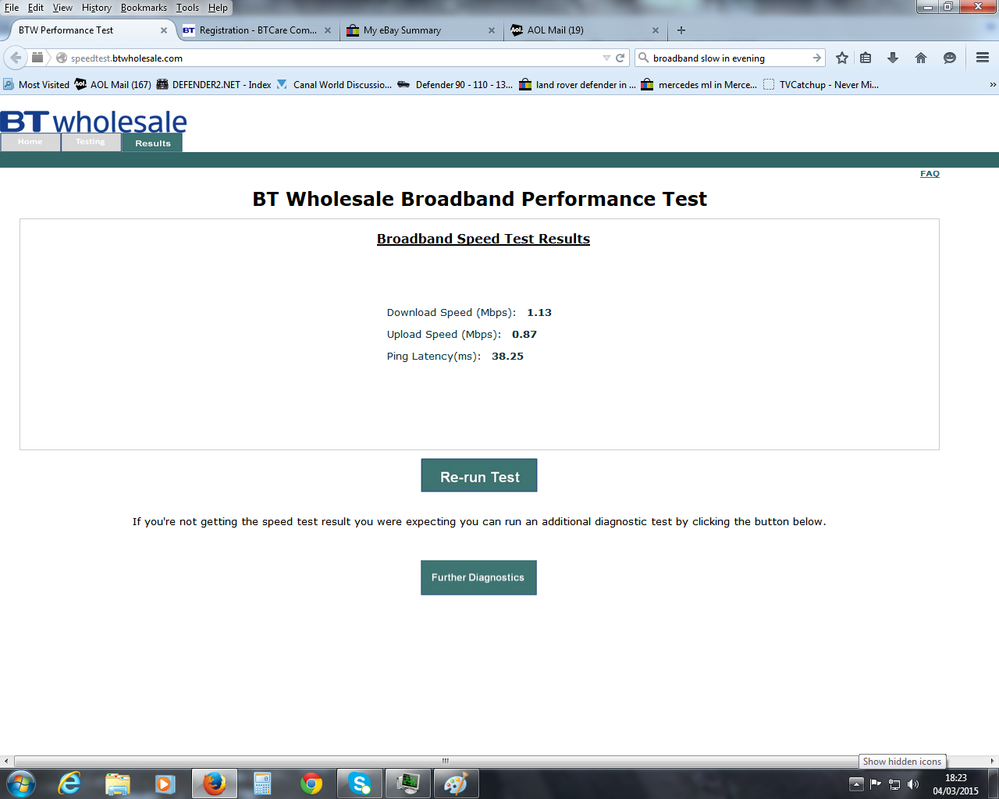This screenshot has height=799, width=999.
Task: Open the FAQ link
Action: (x=930, y=174)
